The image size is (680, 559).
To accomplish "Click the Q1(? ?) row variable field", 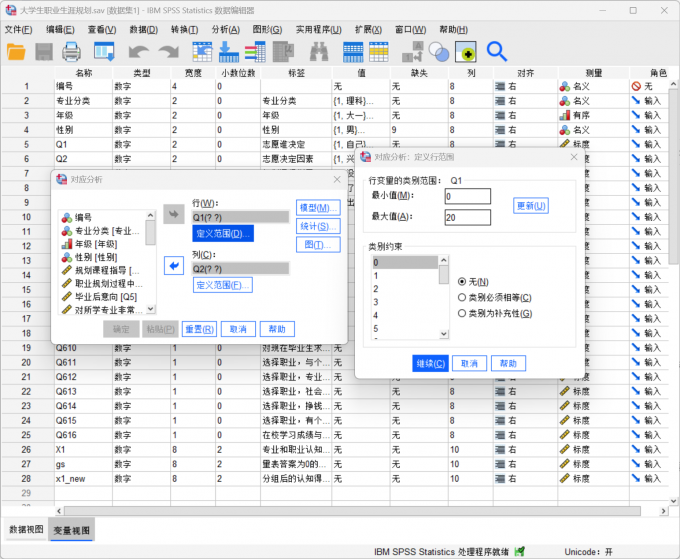I will [241, 217].
